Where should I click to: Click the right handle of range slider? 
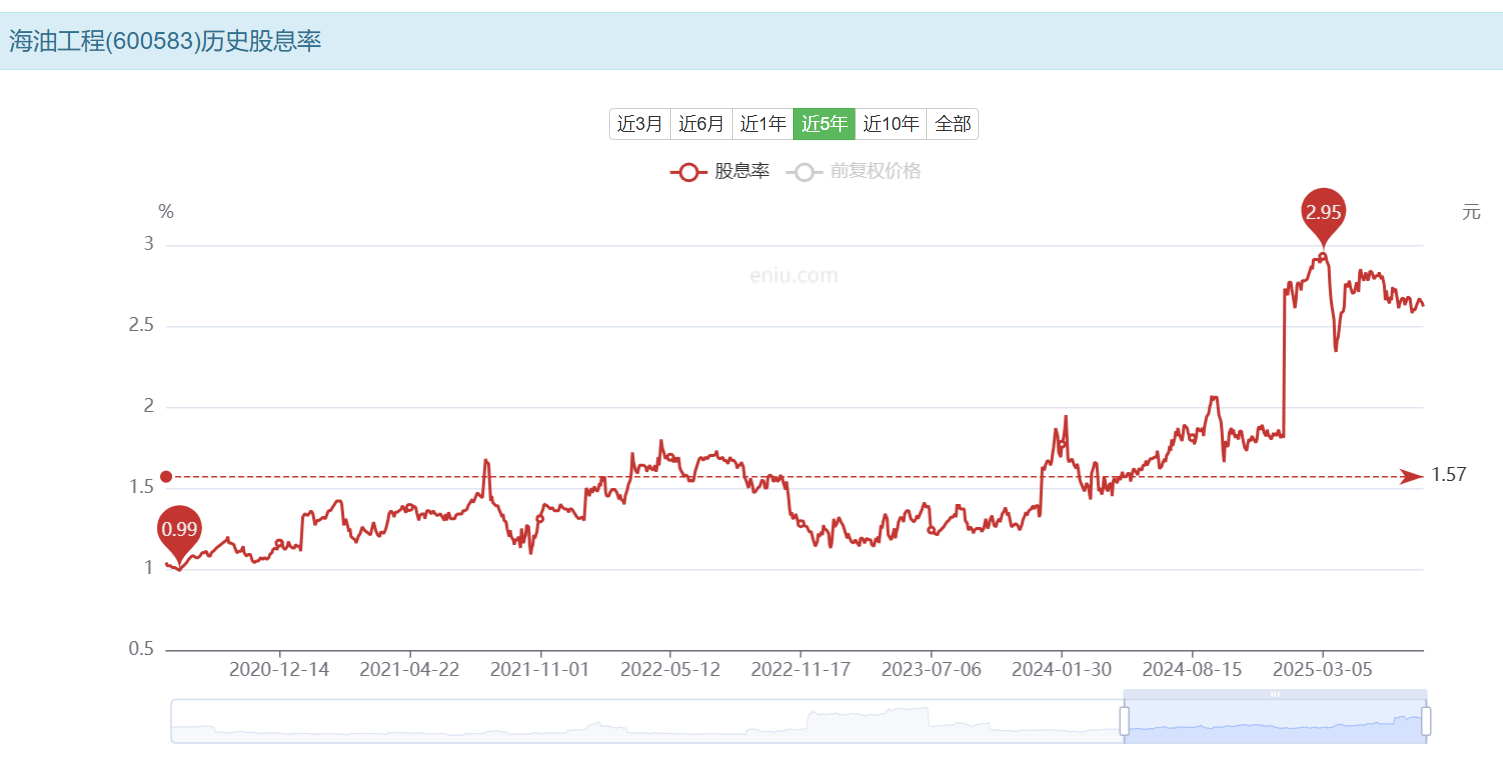1426,721
